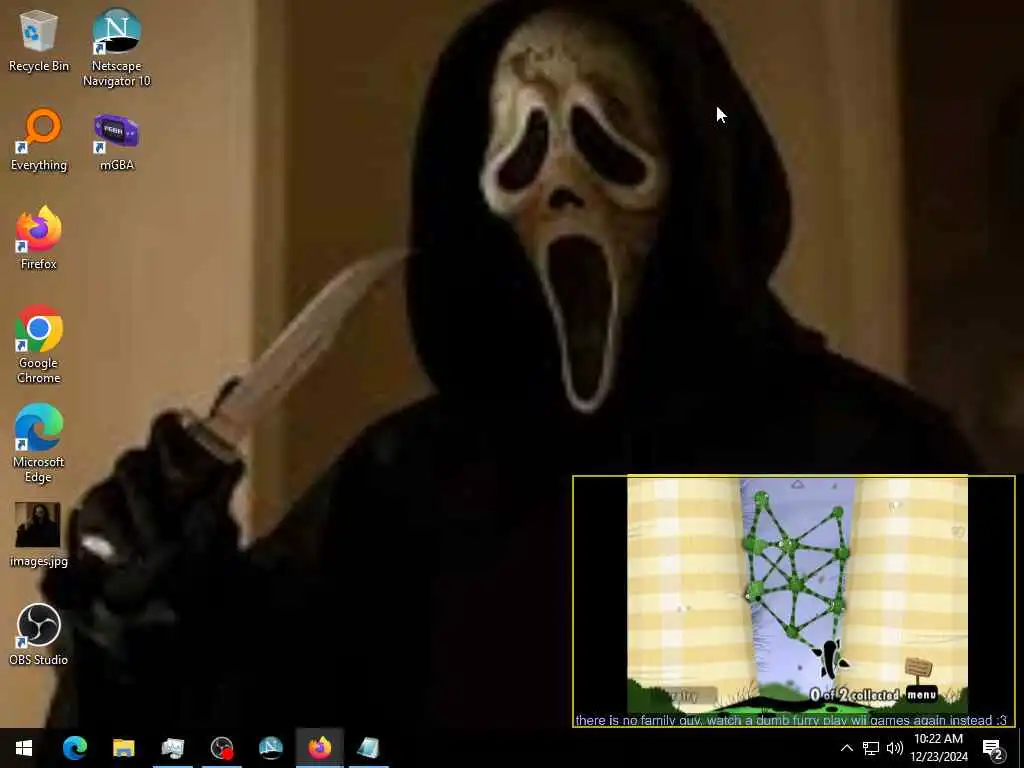The width and height of the screenshot is (1024, 768).
Task: Select the Google Chrome desktop shortcut
Action: (39, 344)
